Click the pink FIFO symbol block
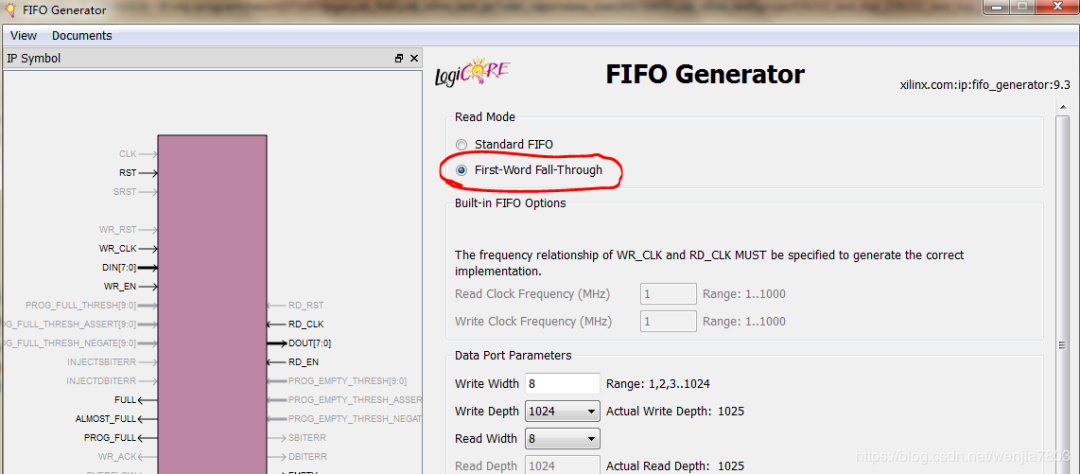The width and height of the screenshot is (1080, 474). tap(212, 300)
